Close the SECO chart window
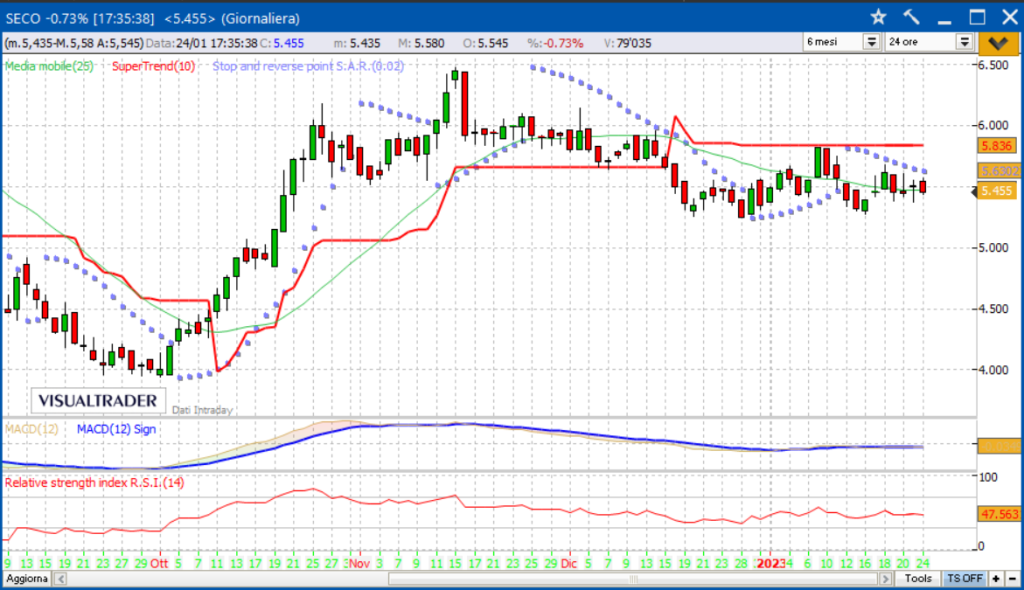The width and height of the screenshot is (1024, 590). coord(1010,17)
